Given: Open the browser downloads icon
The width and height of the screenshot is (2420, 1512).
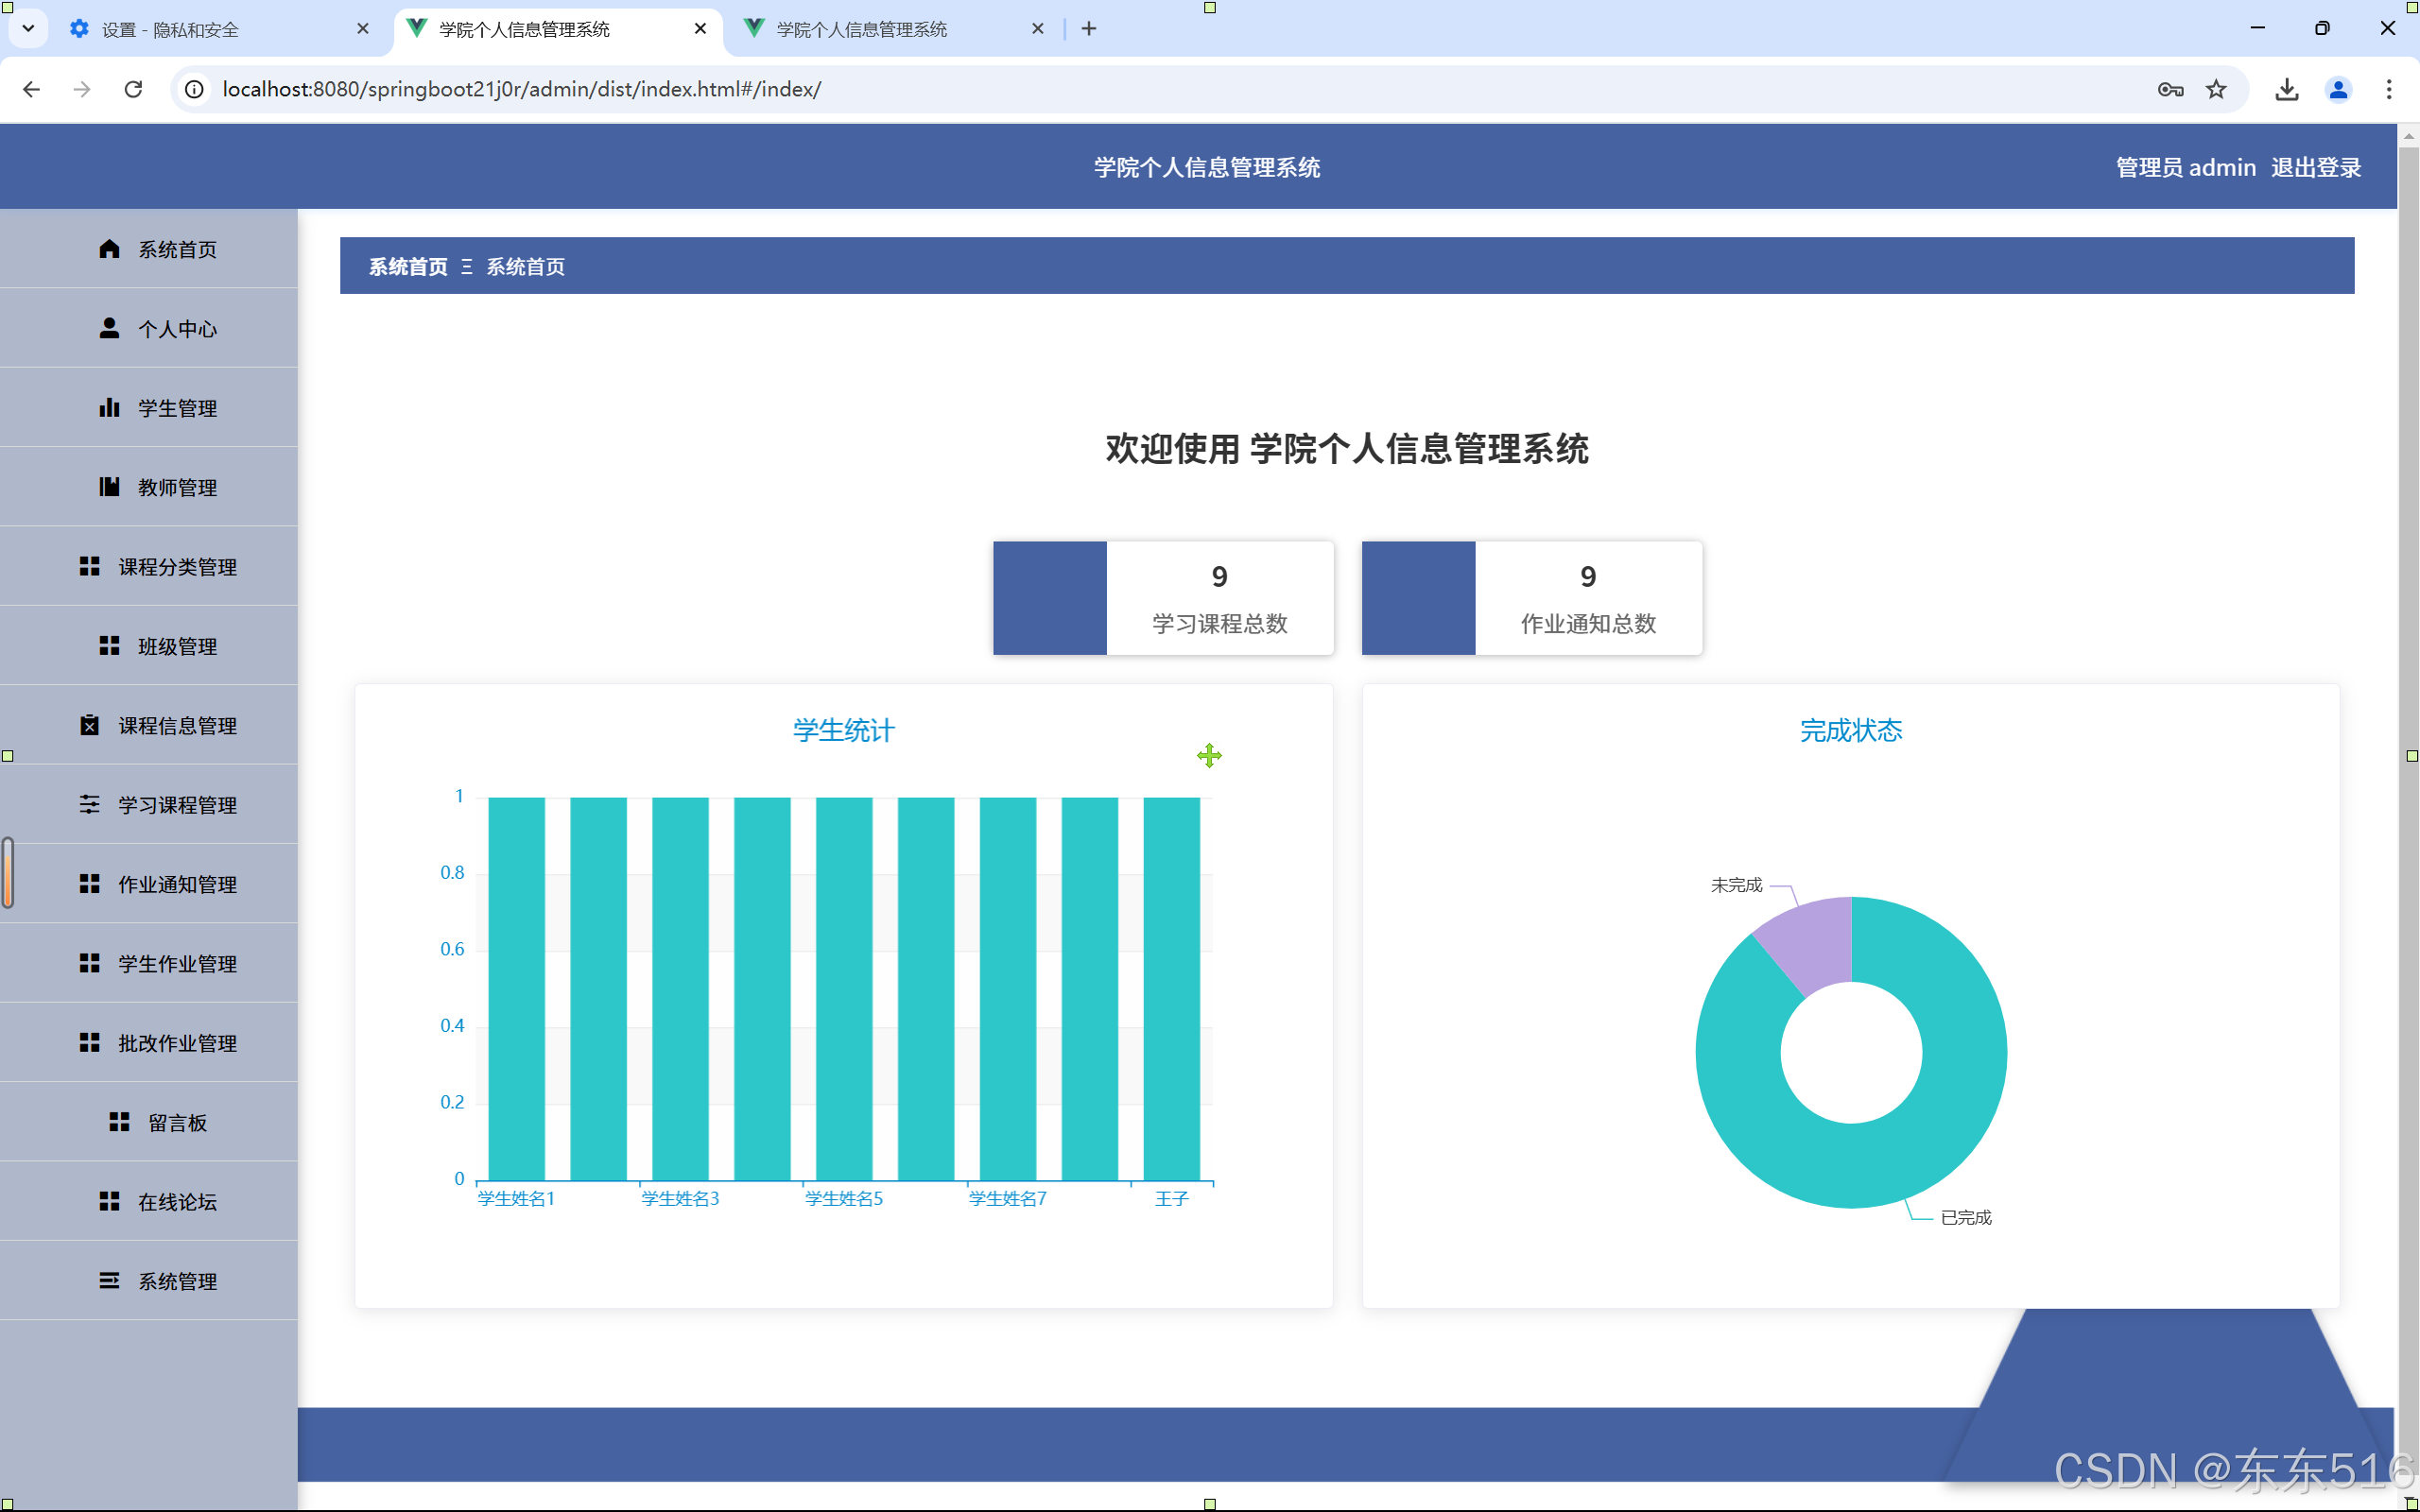Looking at the screenshot, I should [2286, 89].
